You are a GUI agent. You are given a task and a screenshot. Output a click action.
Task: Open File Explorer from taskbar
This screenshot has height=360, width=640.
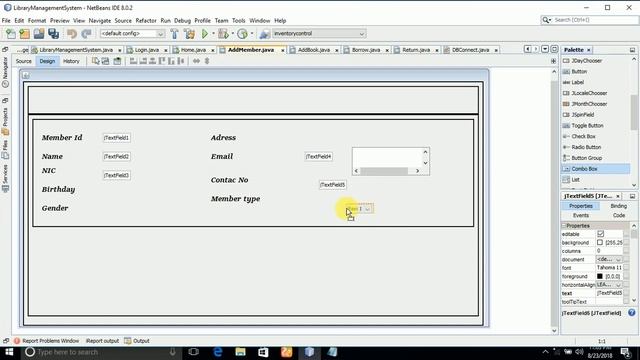click(240, 352)
